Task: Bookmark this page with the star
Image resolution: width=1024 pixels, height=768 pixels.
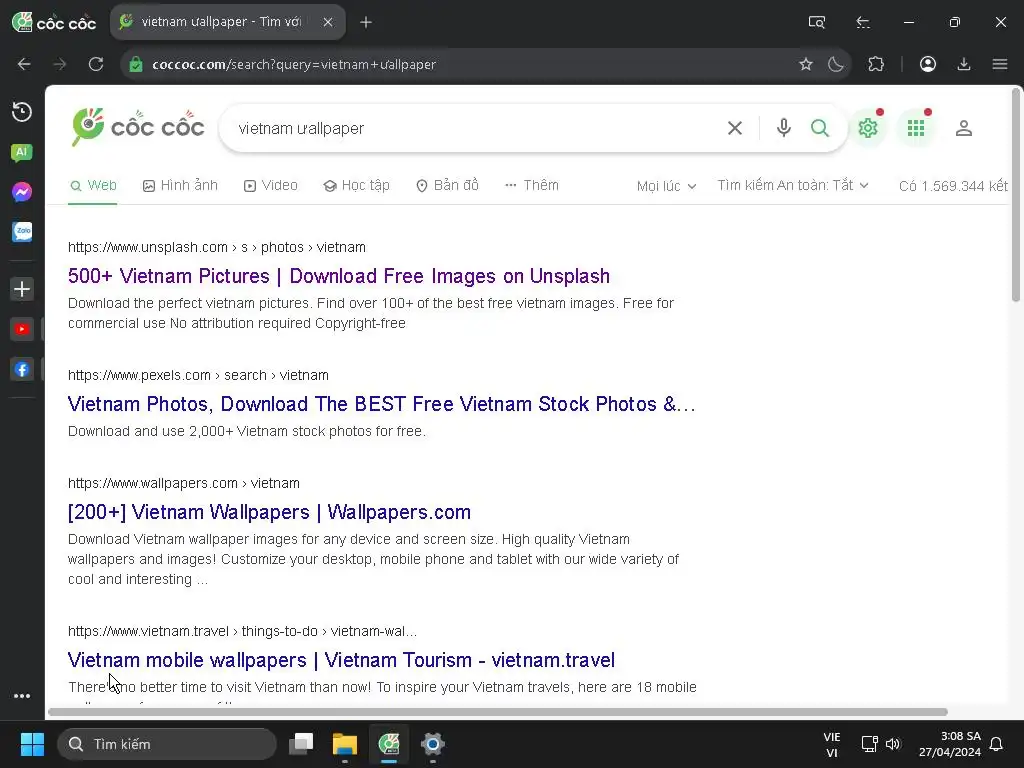Action: point(806,64)
